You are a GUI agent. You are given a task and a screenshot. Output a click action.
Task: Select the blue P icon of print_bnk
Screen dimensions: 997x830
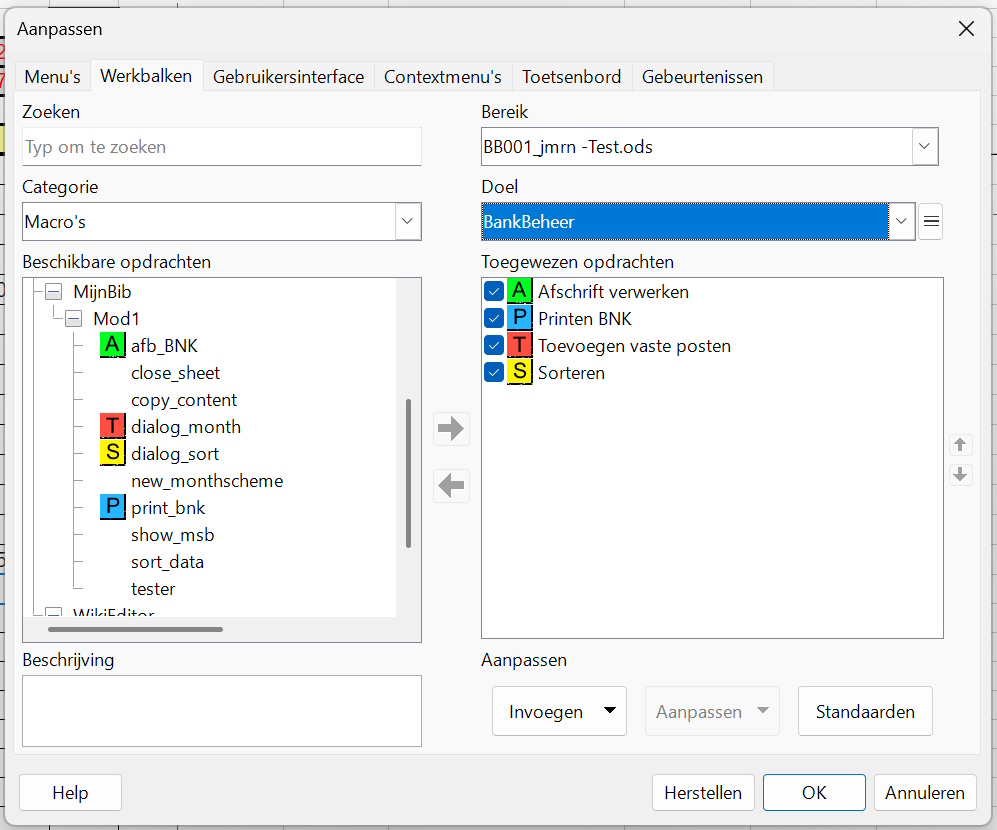[x=113, y=508]
